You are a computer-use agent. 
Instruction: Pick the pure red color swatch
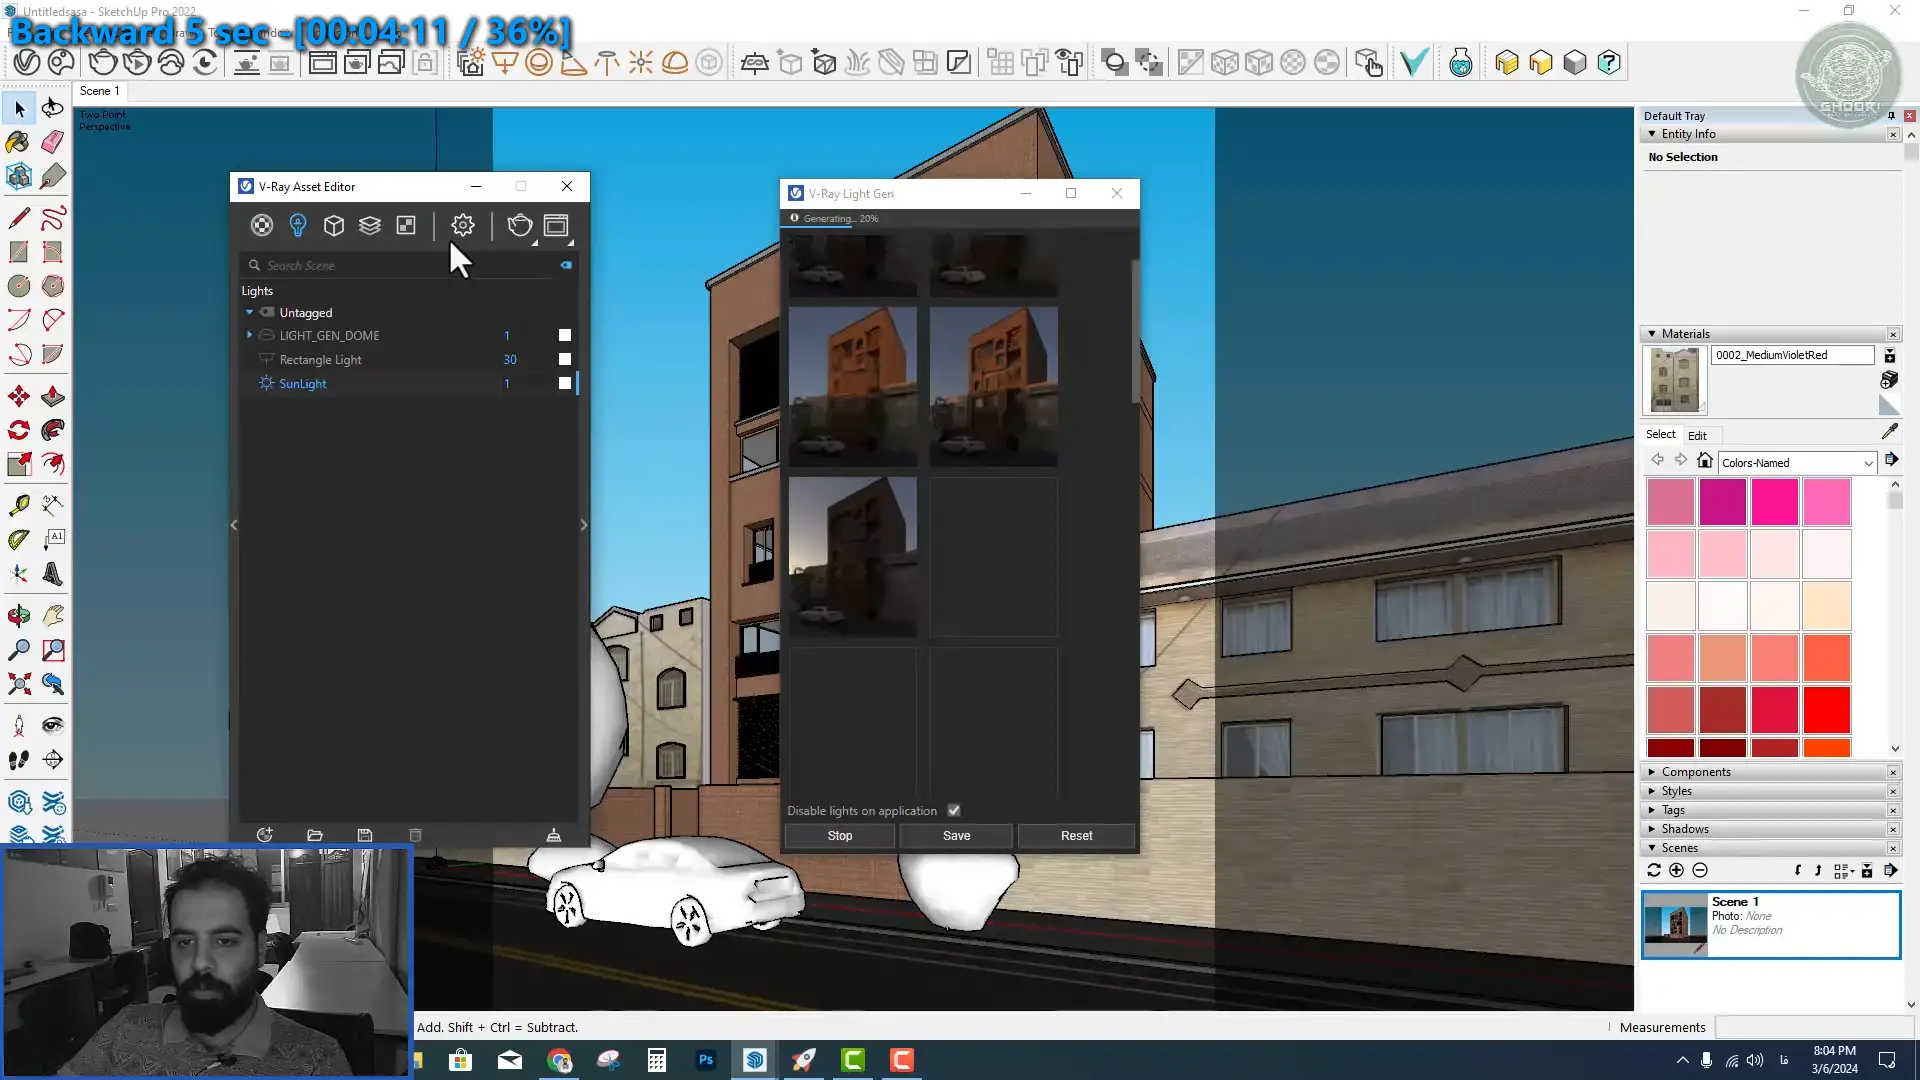tap(1827, 710)
